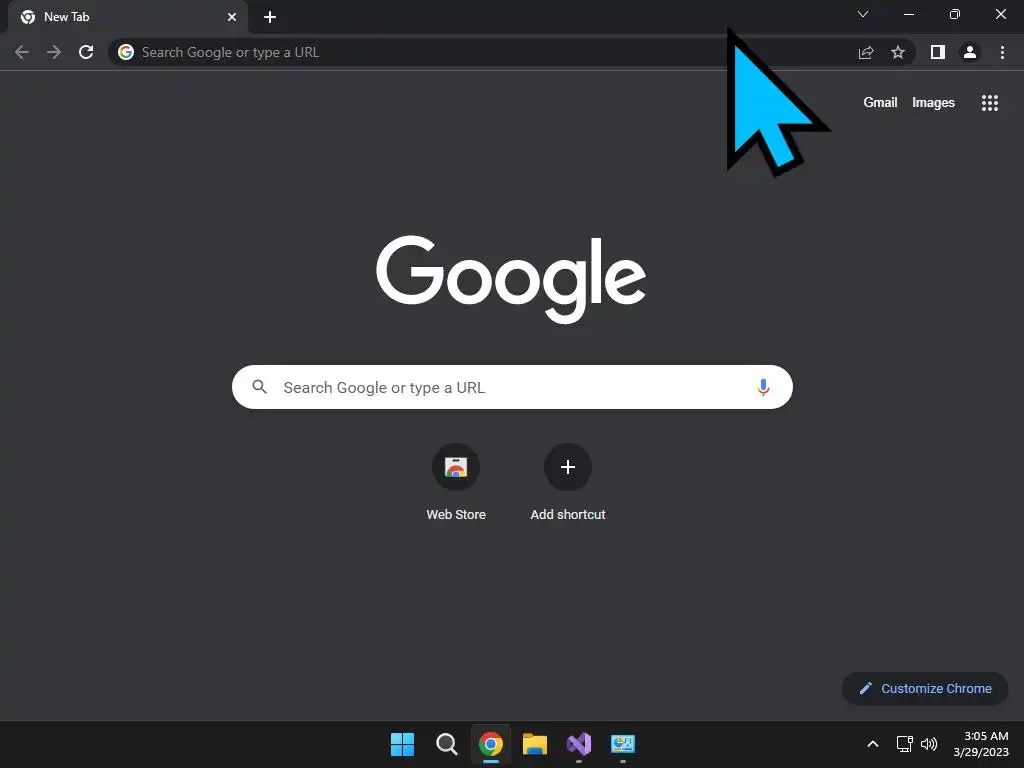Open the clock showing 3:05 AM
The width and height of the screenshot is (1024, 768).
[x=981, y=744]
